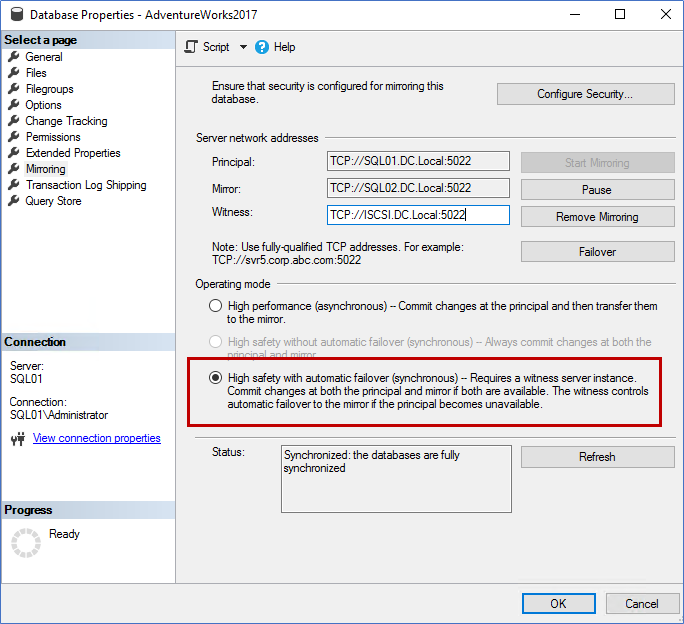Click the wrench icon beside Filegroups

[14, 89]
